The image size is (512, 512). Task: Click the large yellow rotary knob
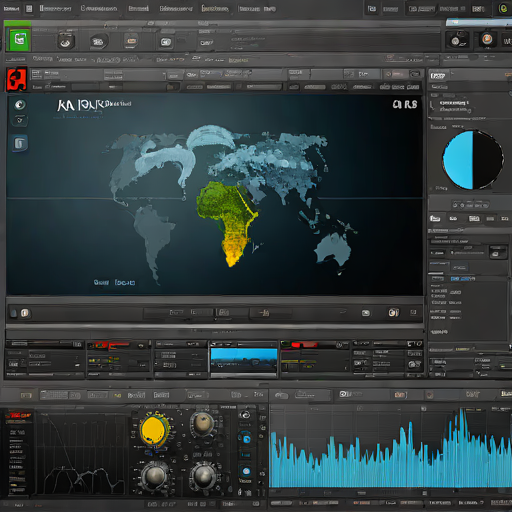(x=154, y=430)
